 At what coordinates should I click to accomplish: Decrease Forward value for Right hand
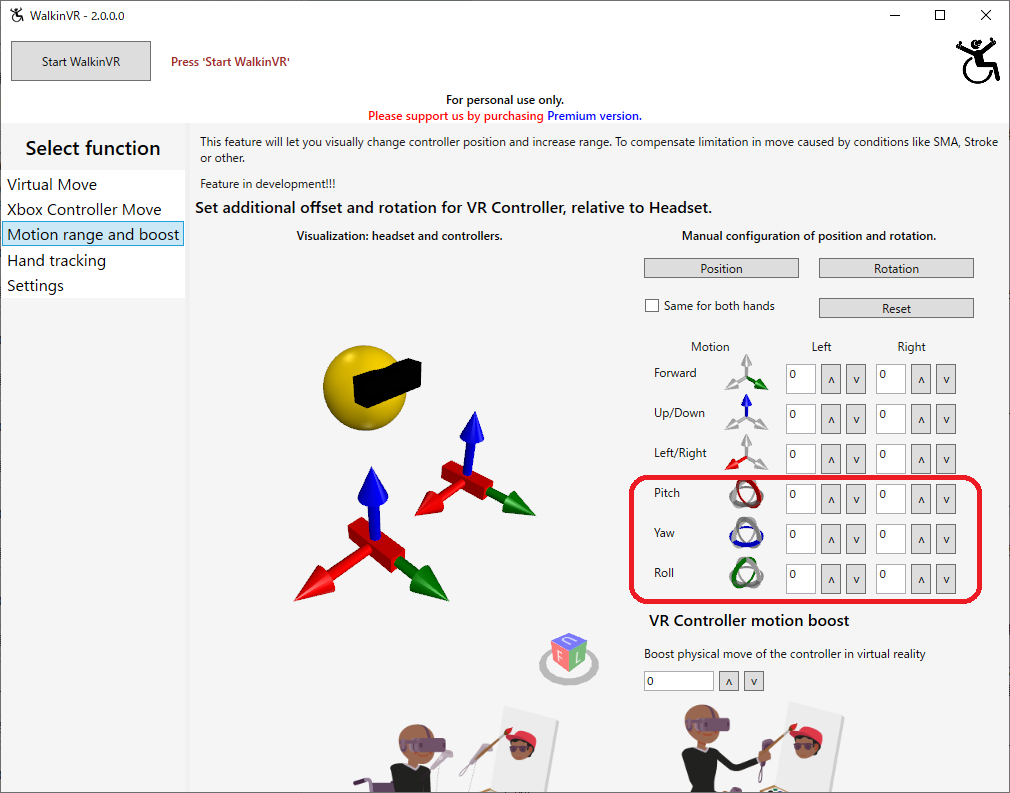946,379
